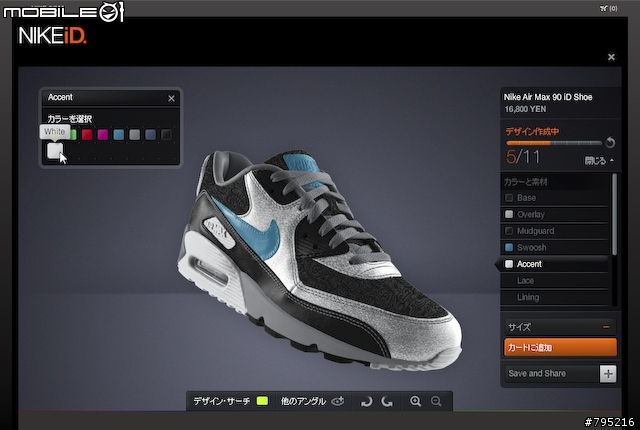Pick the magenta Accent color swatch
This screenshot has height=430, width=640.
pyautogui.click(x=103, y=135)
